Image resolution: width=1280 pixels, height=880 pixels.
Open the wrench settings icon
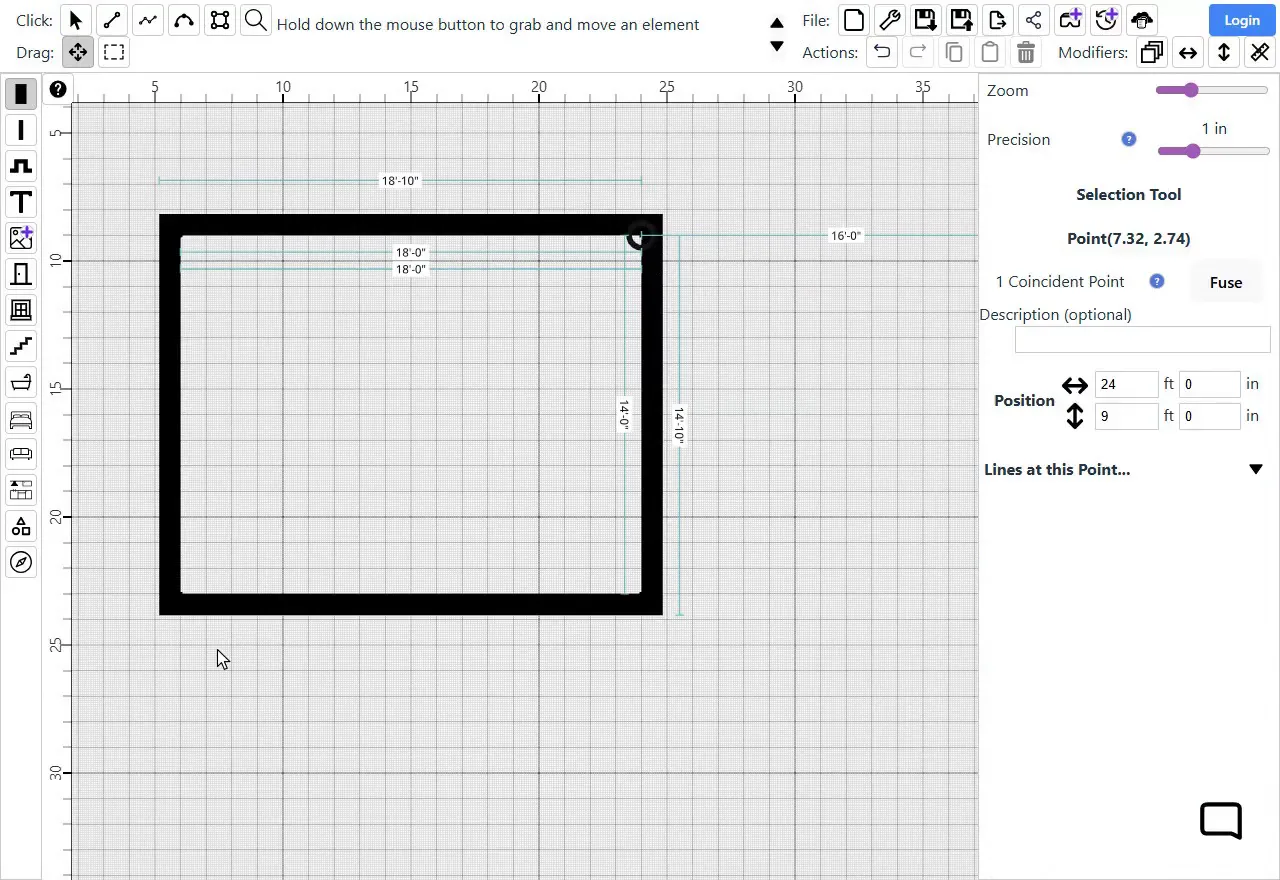click(889, 20)
